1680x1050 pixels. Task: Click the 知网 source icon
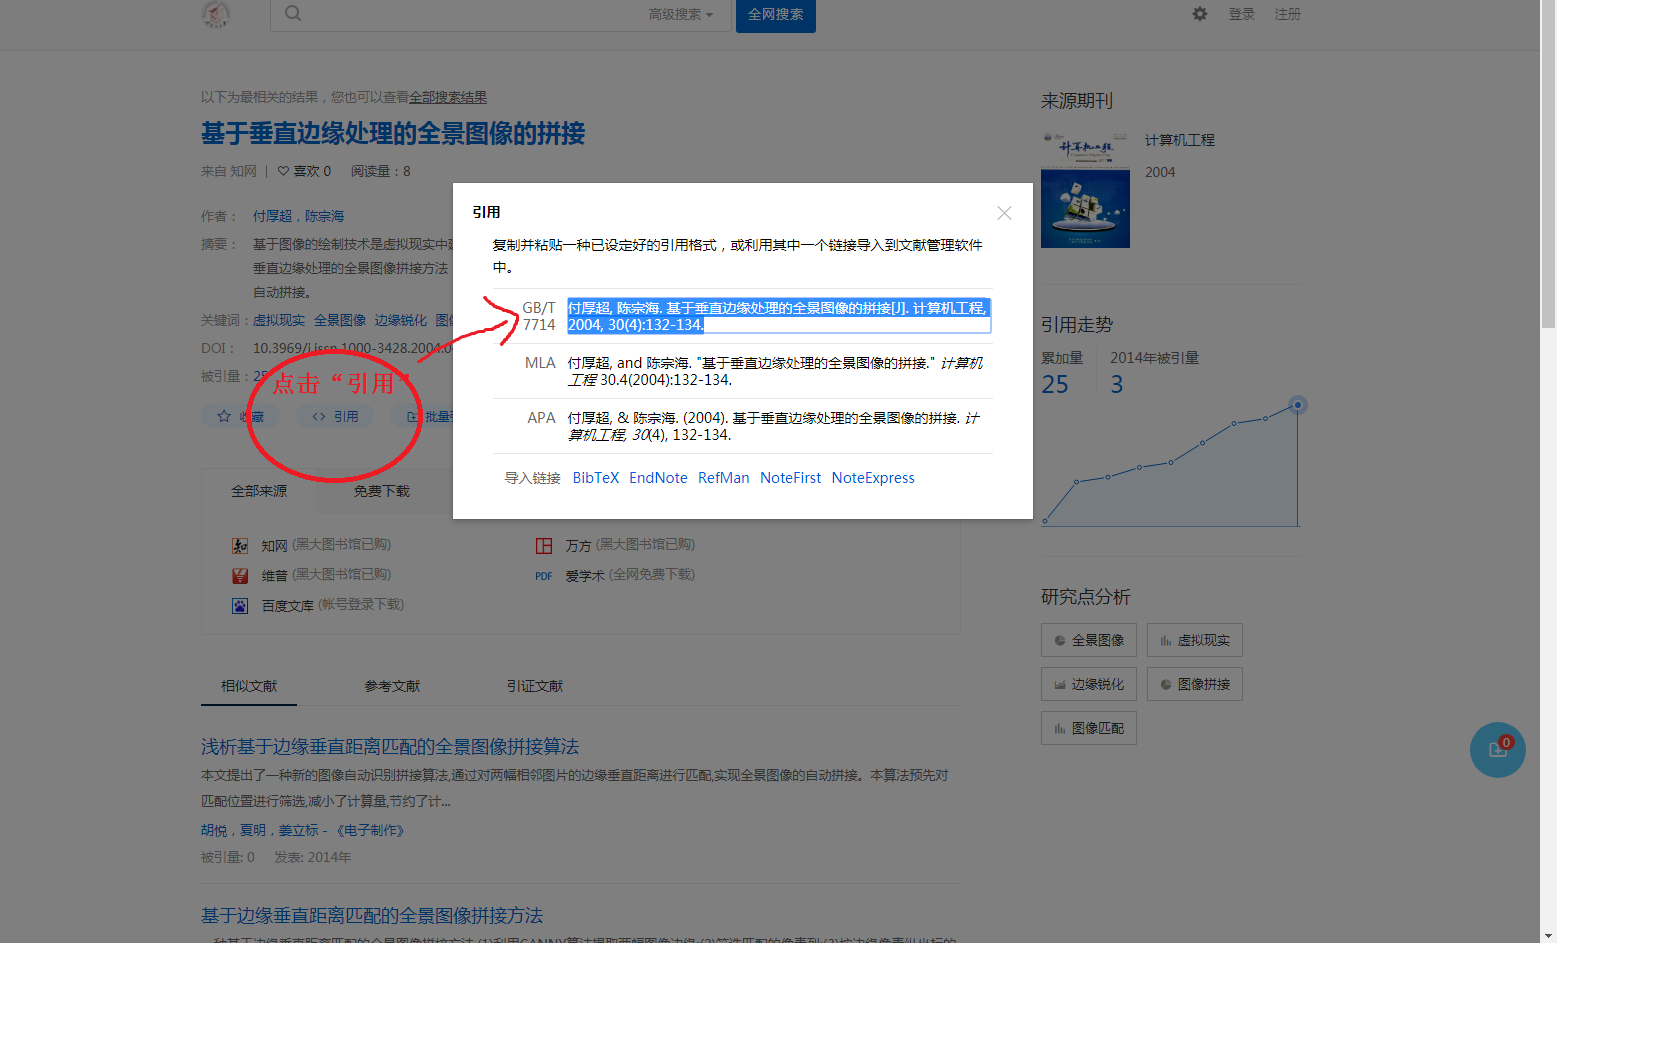pyautogui.click(x=240, y=545)
